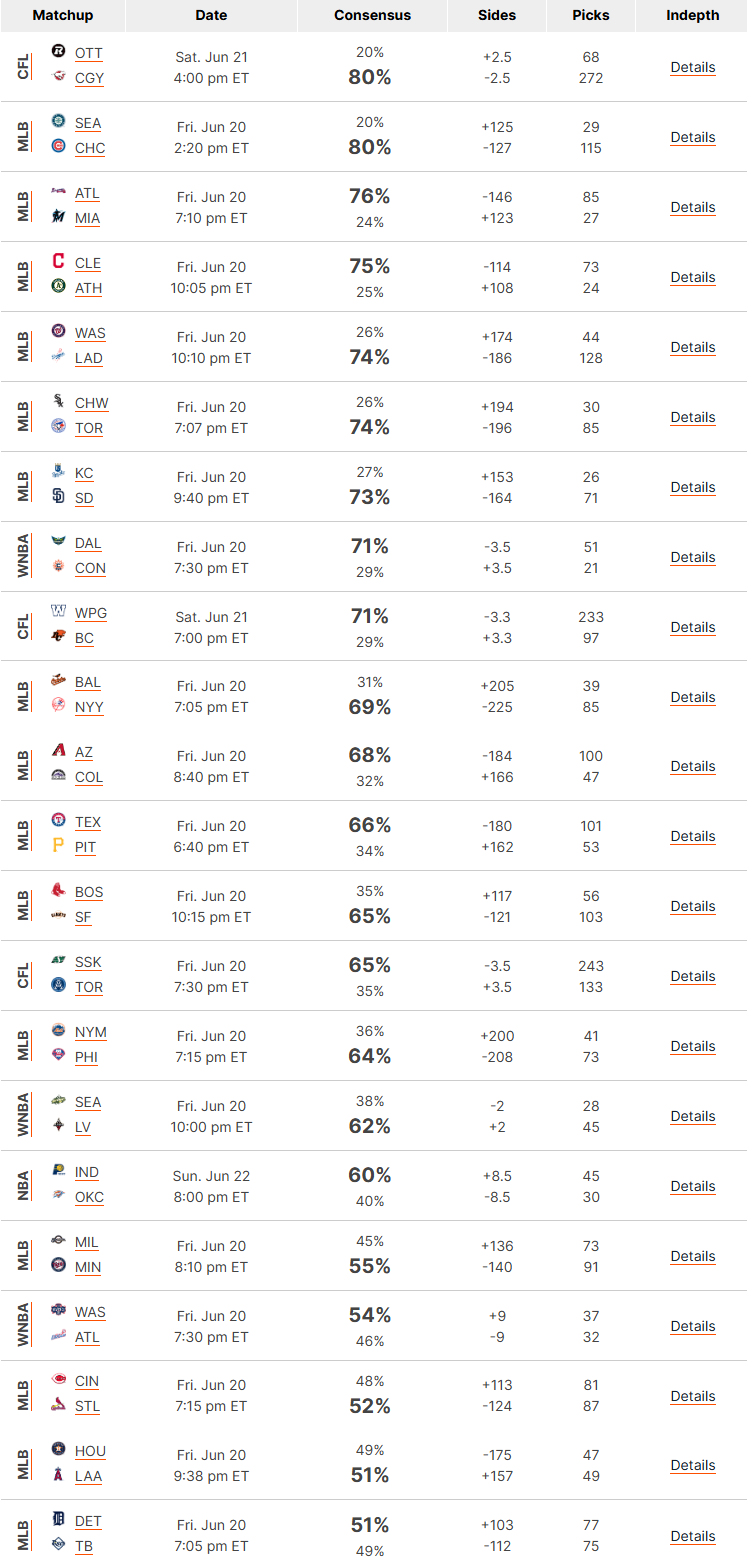
Task: Open the LAD team link
Action: pyautogui.click(x=89, y=358)
